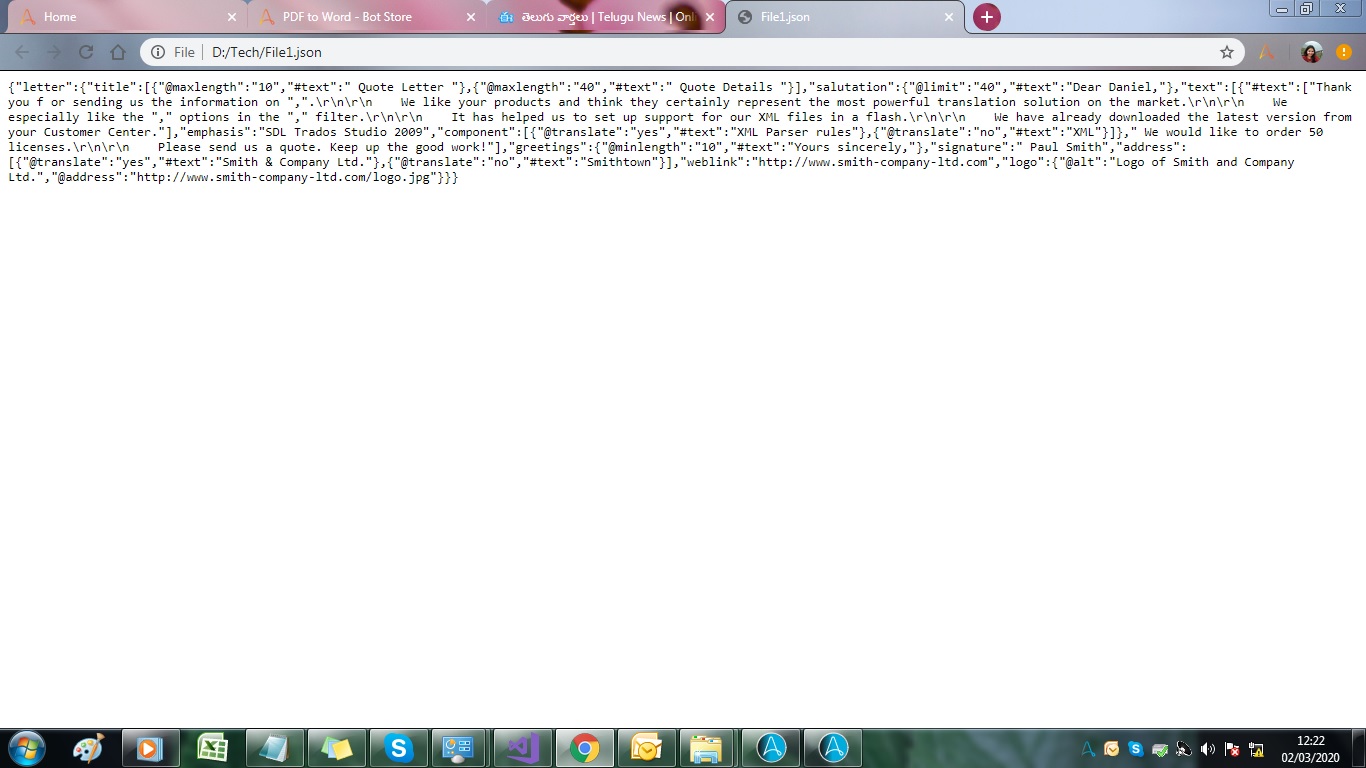Open a new browser tab

(x=986, y=17)
